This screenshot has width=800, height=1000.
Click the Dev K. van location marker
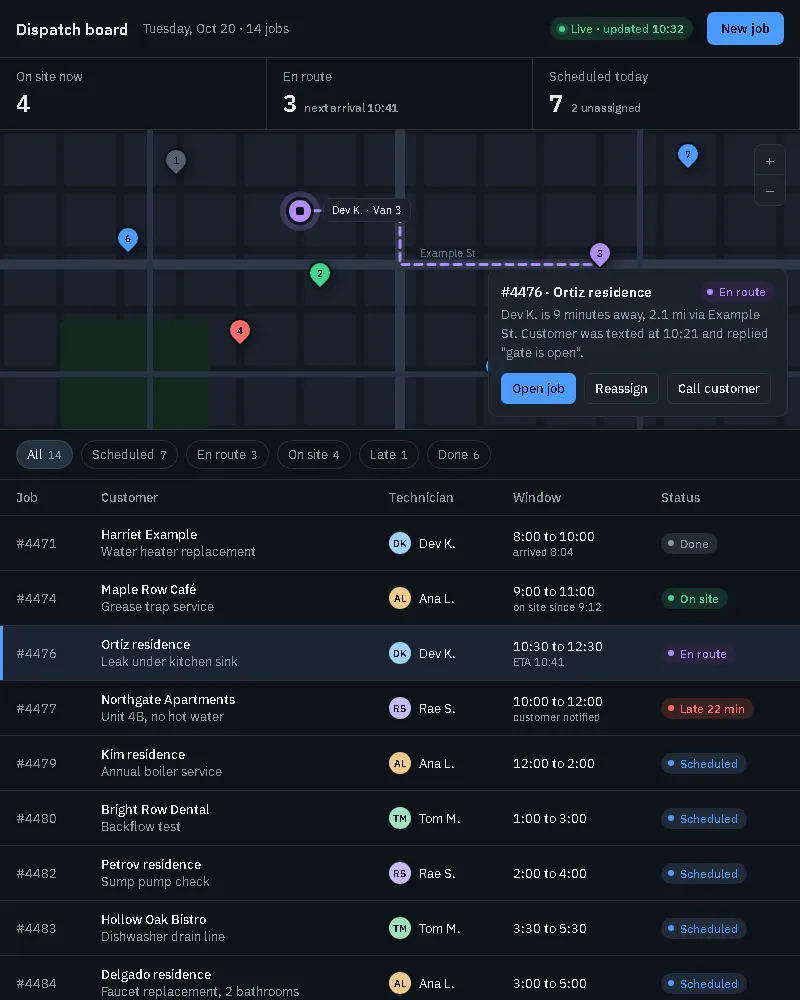pyautogui.click(x=300, y=210)
